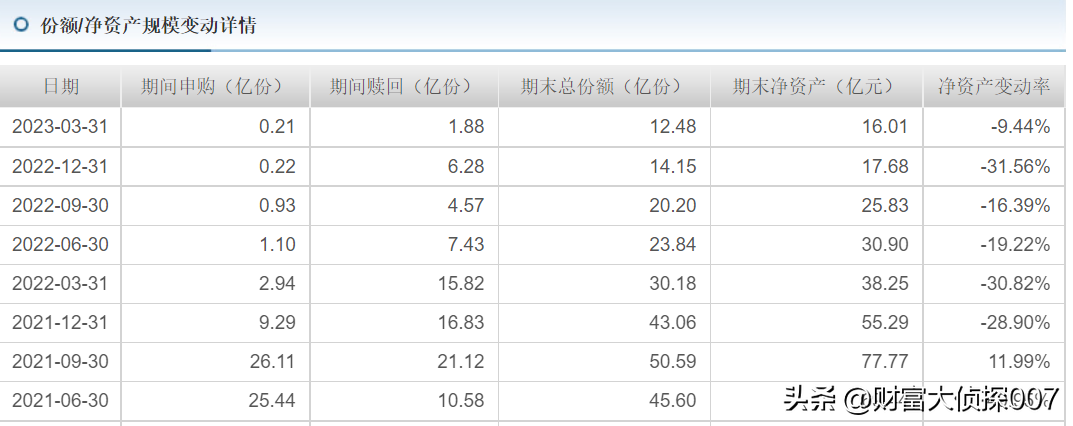Viewport: 1073px width, 426px height.
Task: Click the -31.56% change rate value
Action: click(x=1016, y=166)
